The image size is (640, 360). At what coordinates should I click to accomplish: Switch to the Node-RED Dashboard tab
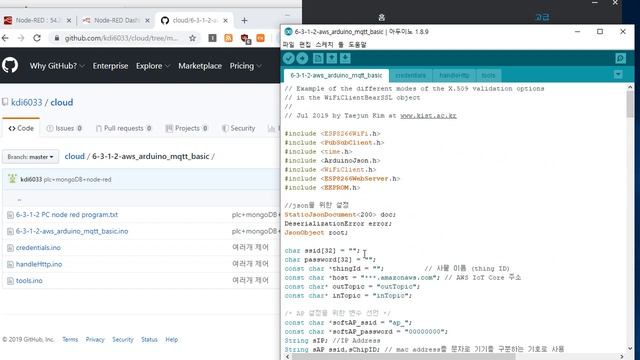(x=116, y=20)
